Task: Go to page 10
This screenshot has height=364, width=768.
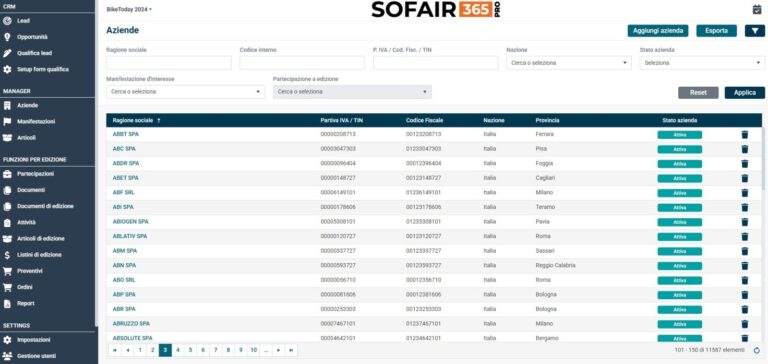Action: point(253,350)
